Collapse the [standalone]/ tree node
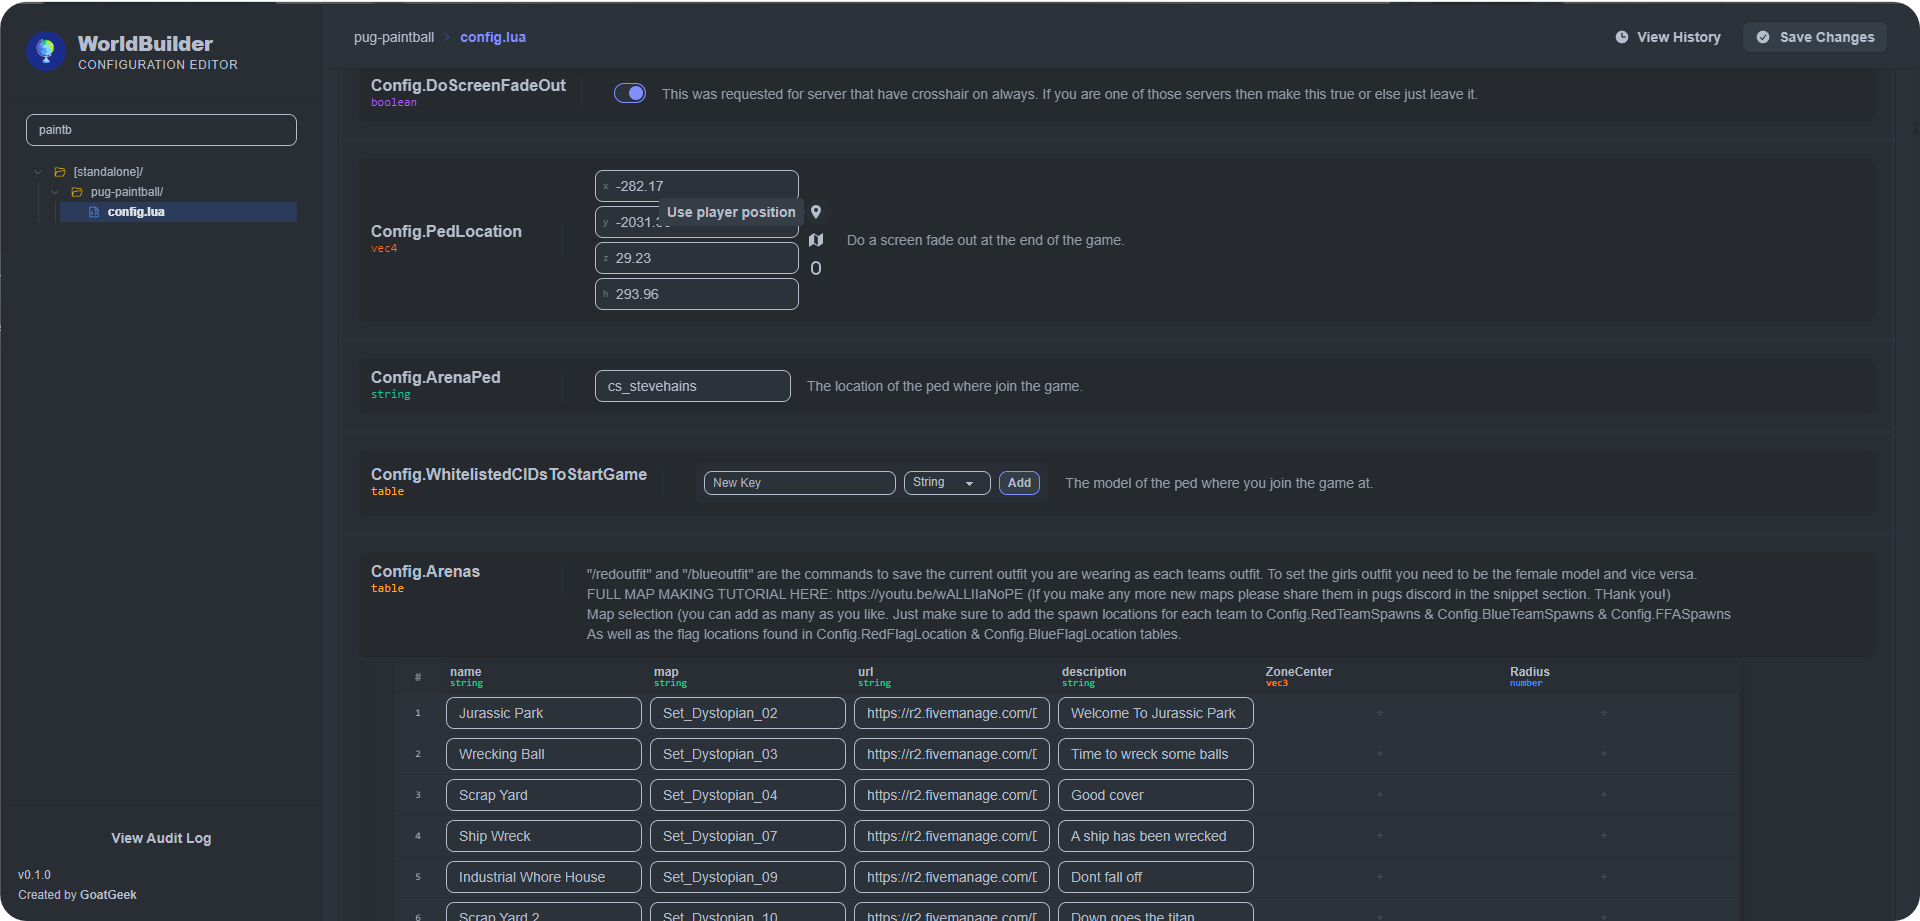 (x=38, y=171)
